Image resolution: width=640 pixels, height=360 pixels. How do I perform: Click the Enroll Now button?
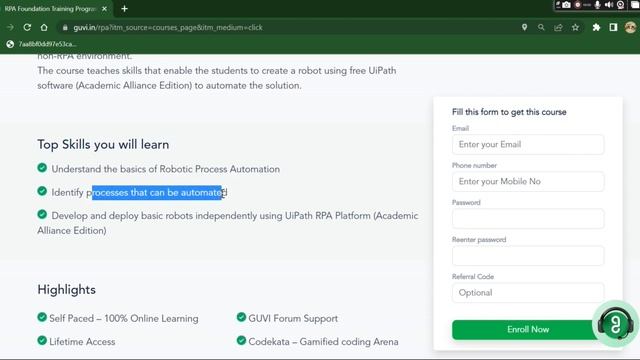click(x=528, y=329)
